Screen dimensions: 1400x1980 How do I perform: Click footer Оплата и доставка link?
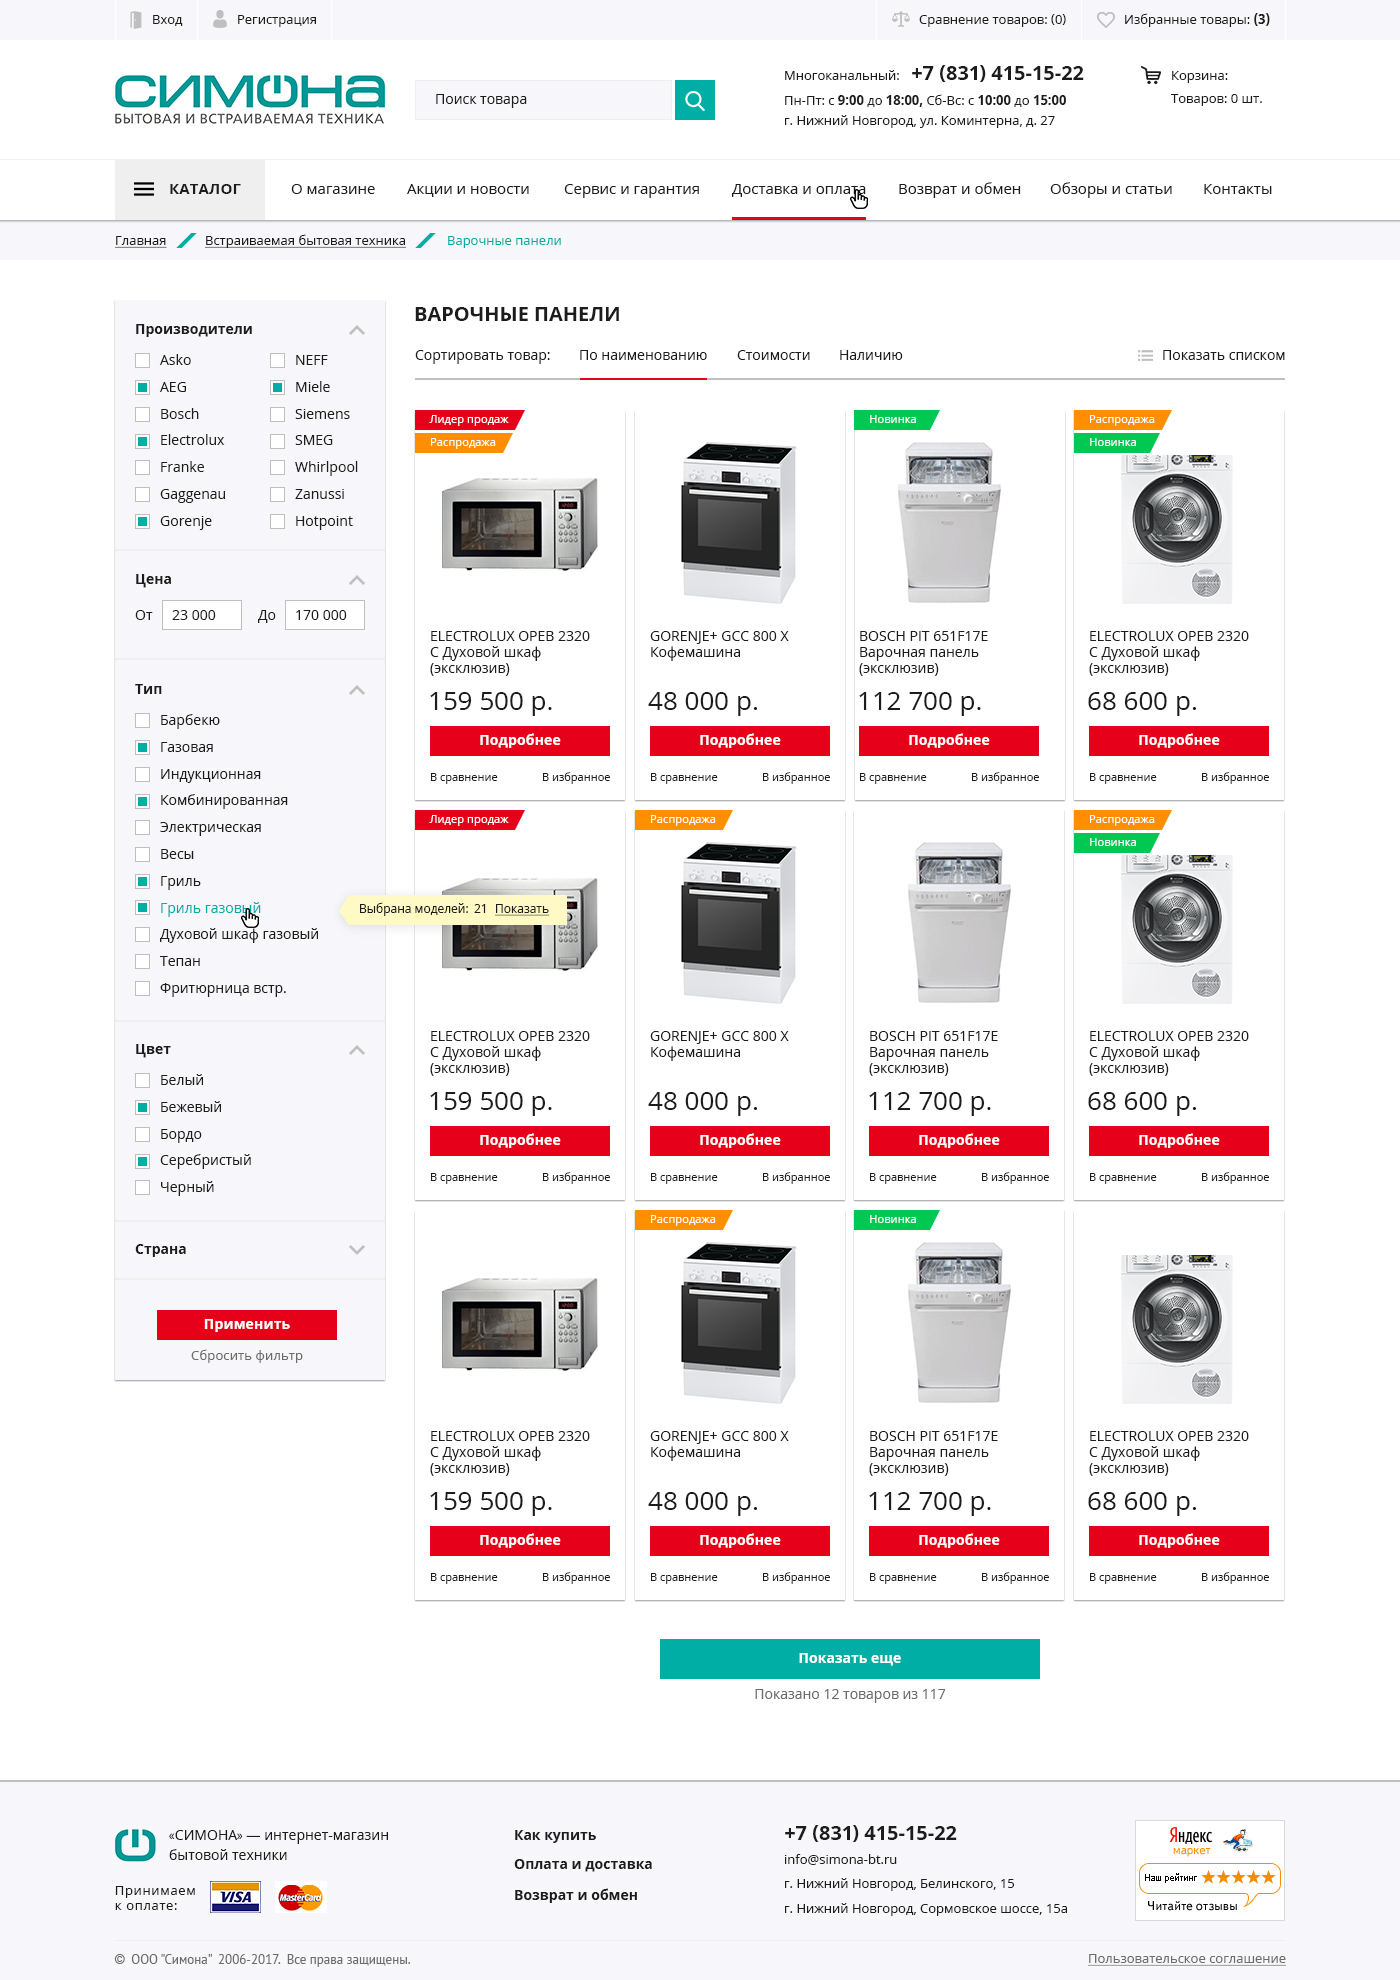pyautogui.click(x=583, y=1864)
